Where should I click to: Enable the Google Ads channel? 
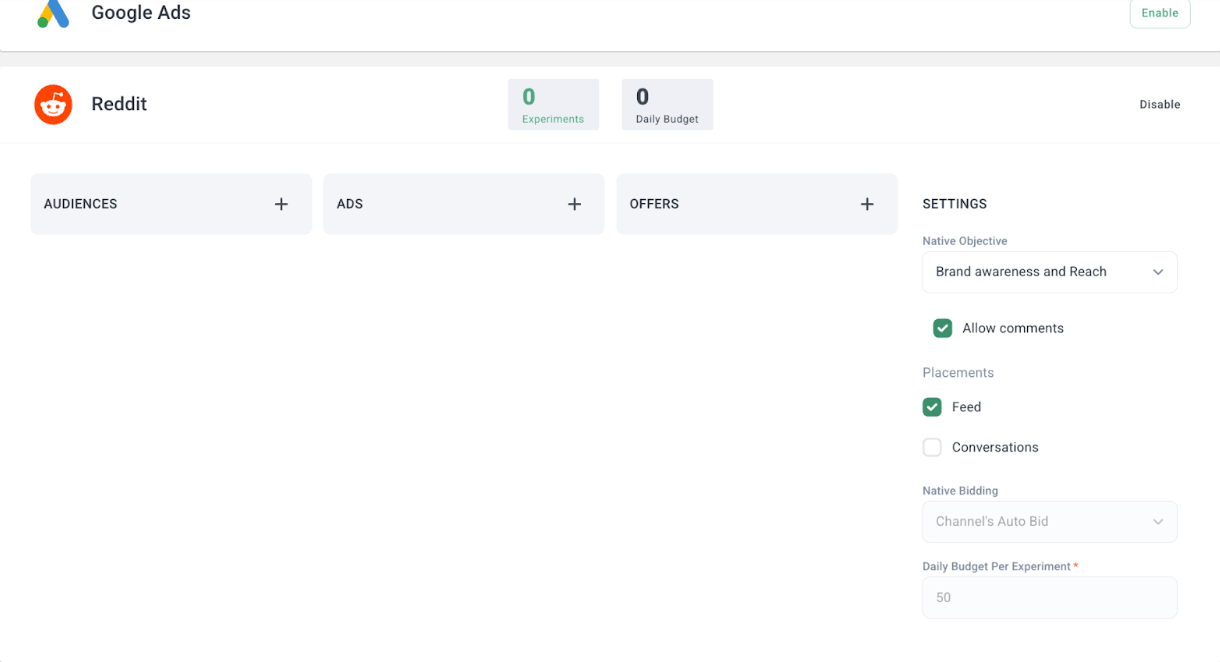(x=1159, y=13)
